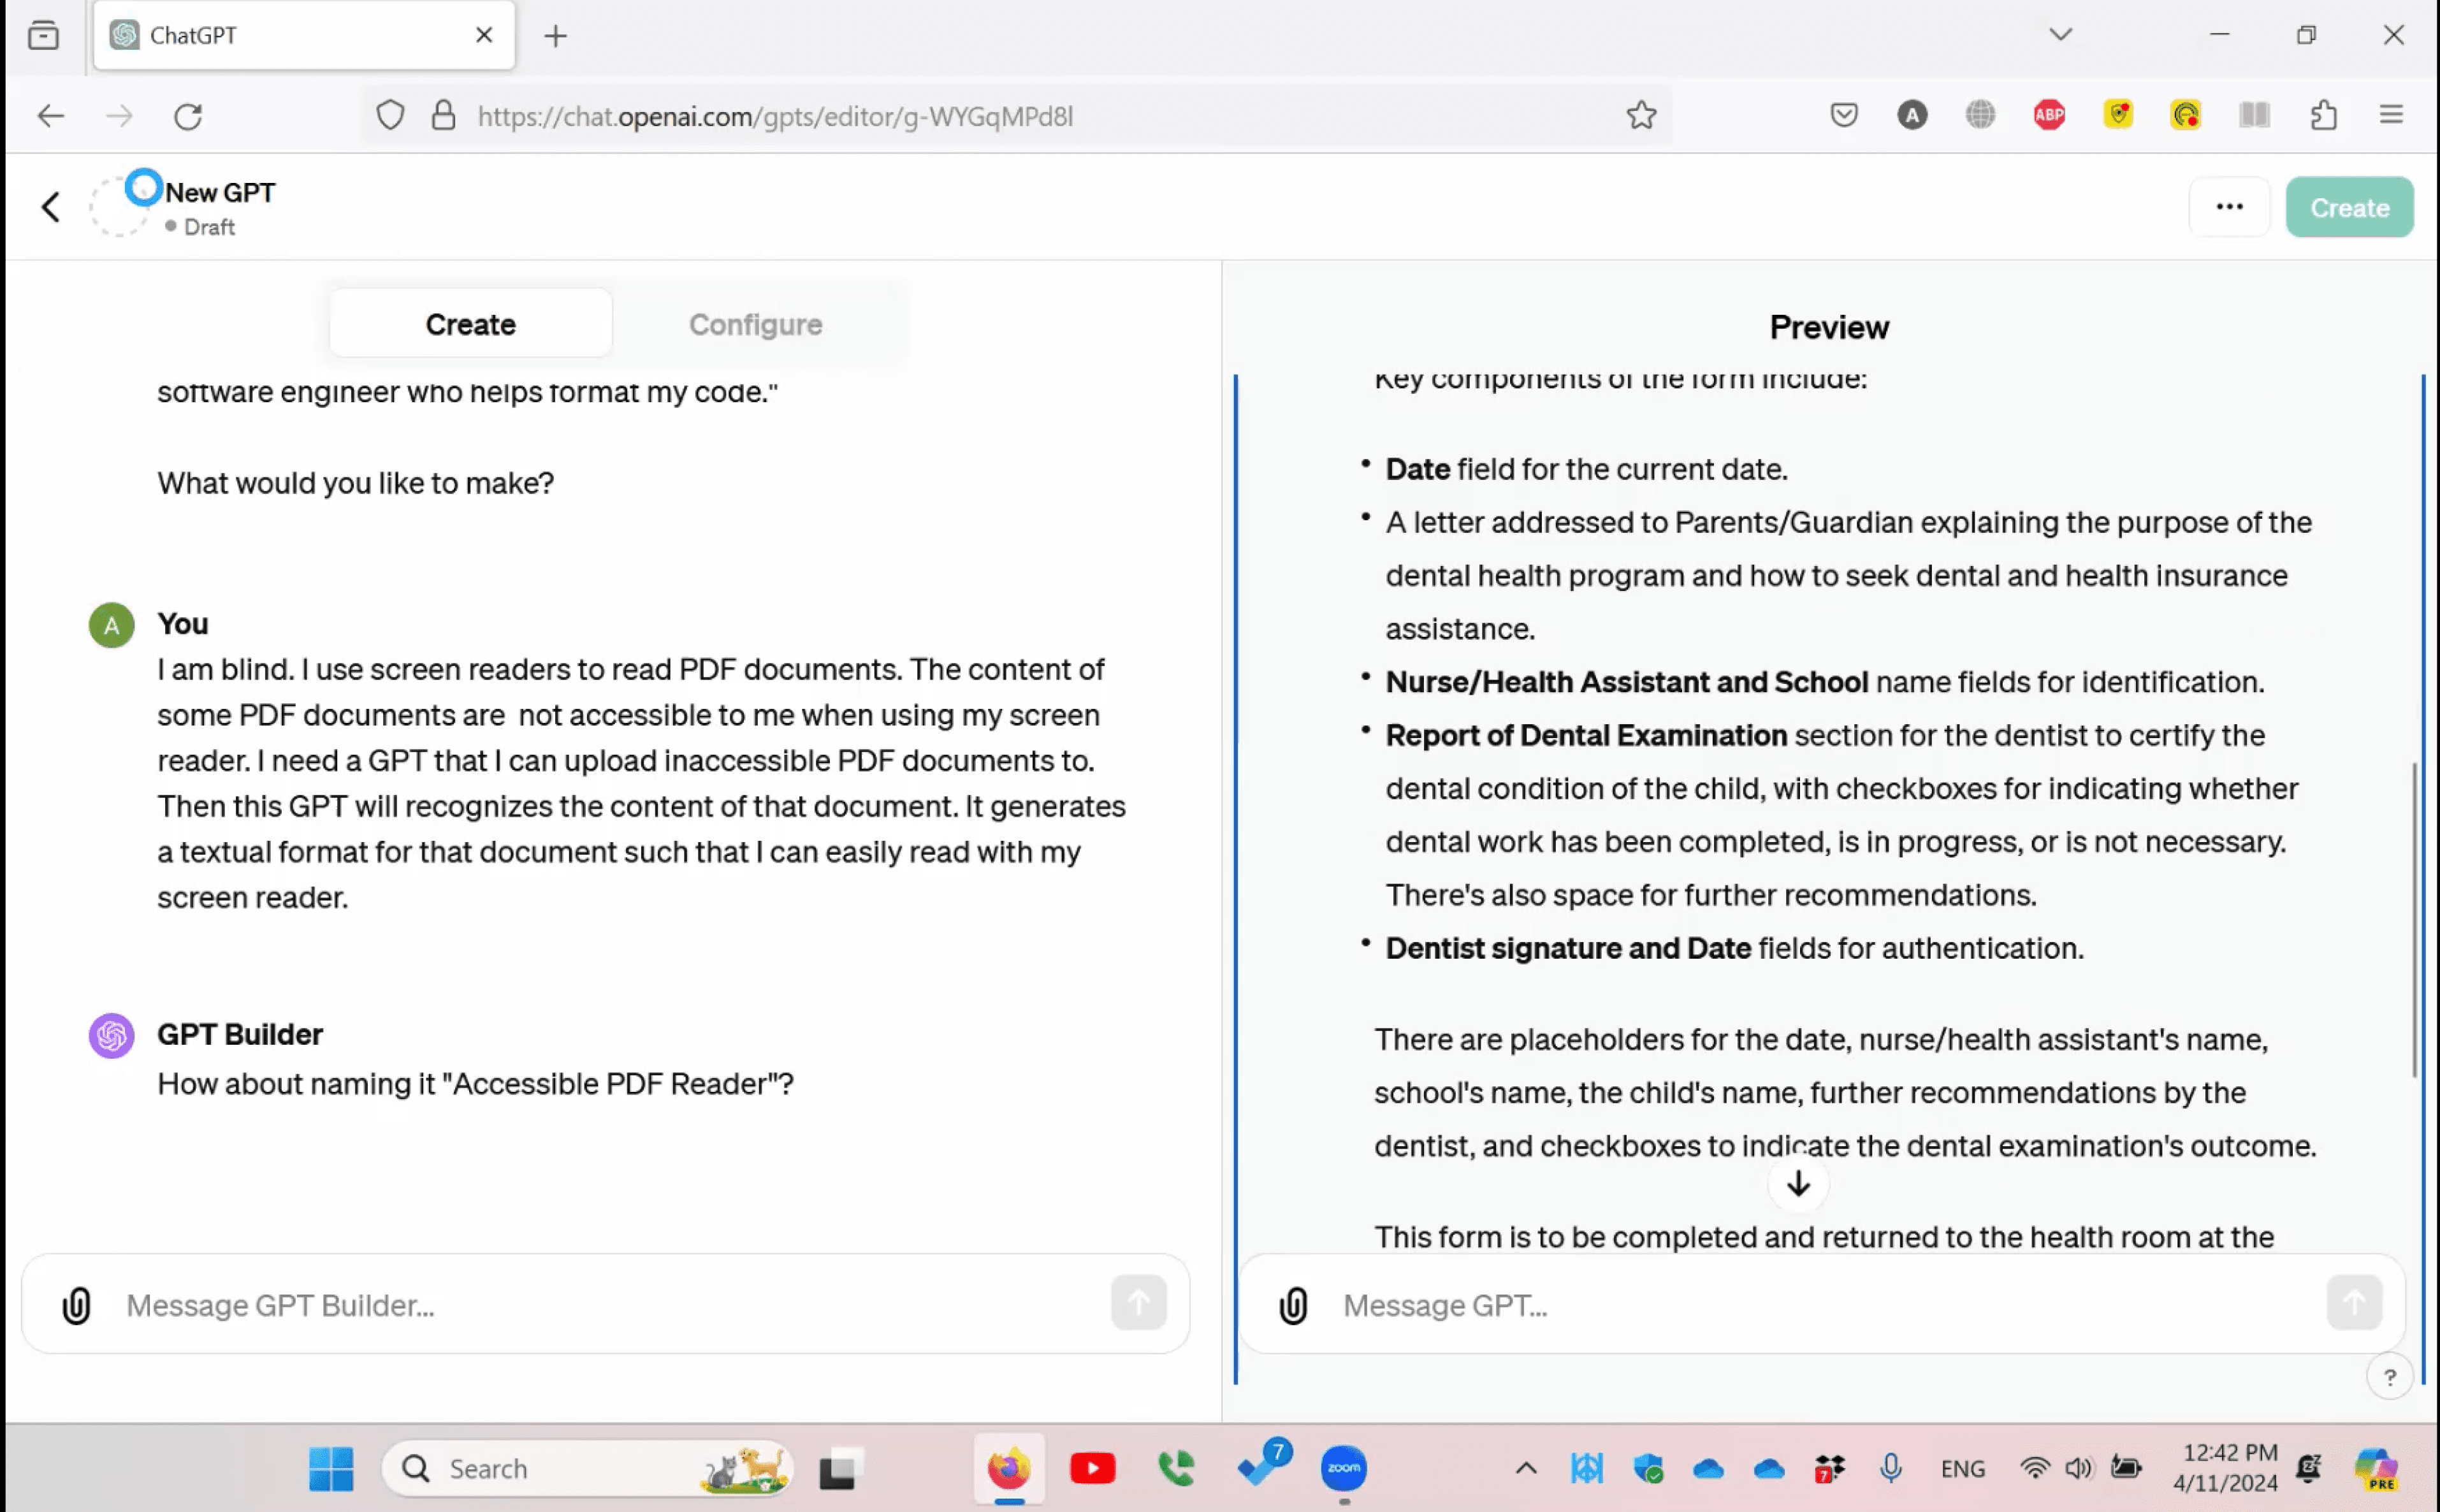
Task: Click the Preview pane's vertical scrollbar
Action: pos(2414,920)
